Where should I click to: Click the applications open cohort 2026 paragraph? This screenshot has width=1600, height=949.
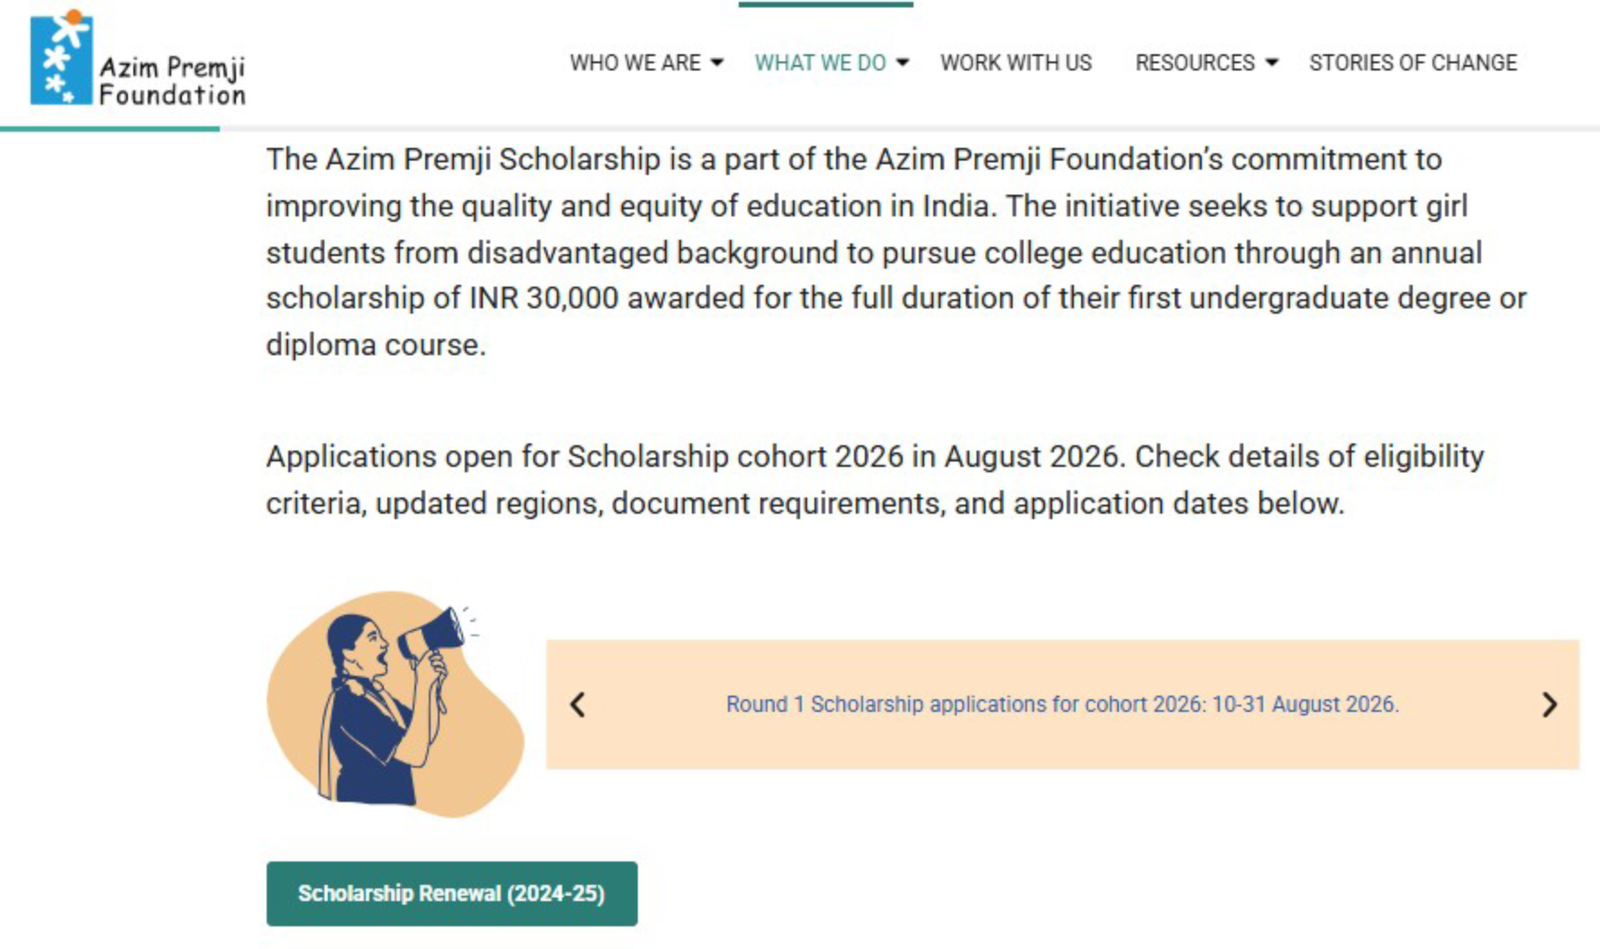tap(875, 479)
